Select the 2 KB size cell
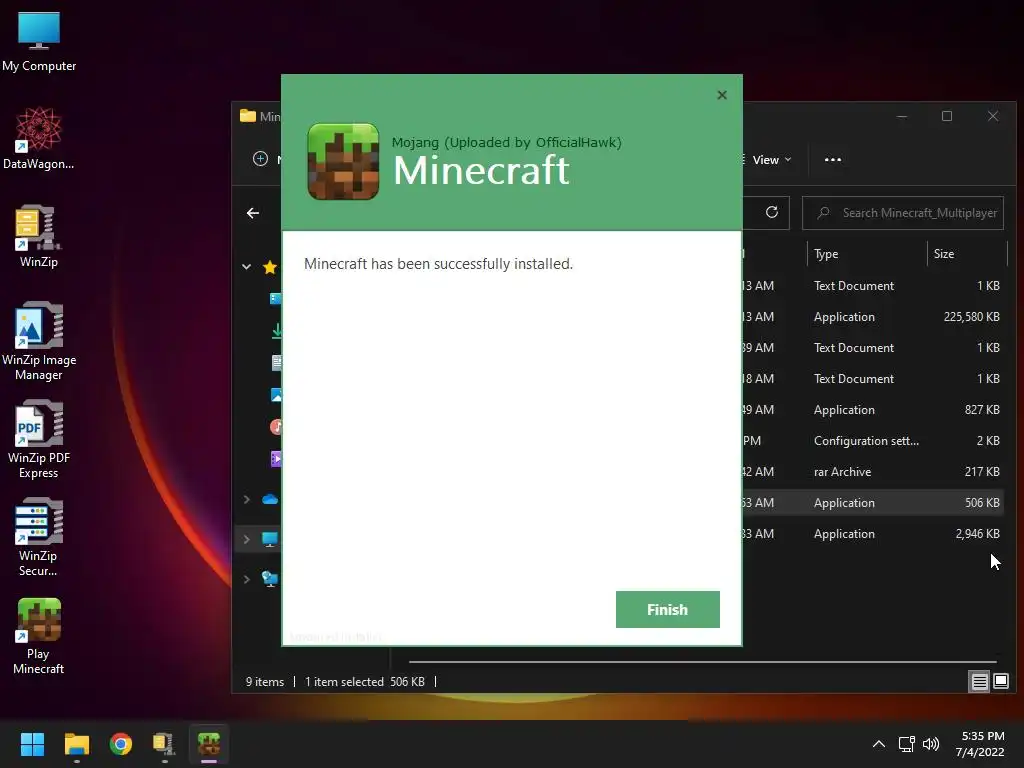This screenshot has height=768, width=1024. [987, 441]
